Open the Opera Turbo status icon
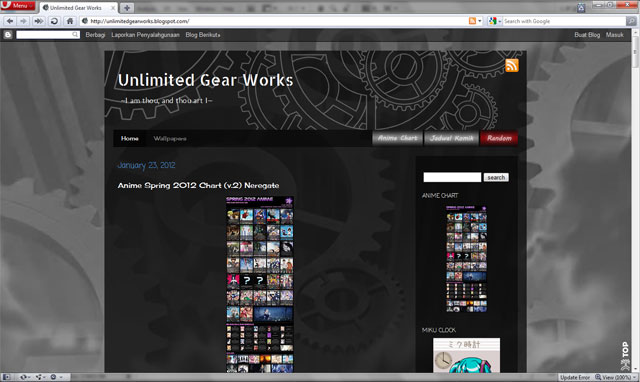The height and width of the screenshot is (382, 640). 55,377
